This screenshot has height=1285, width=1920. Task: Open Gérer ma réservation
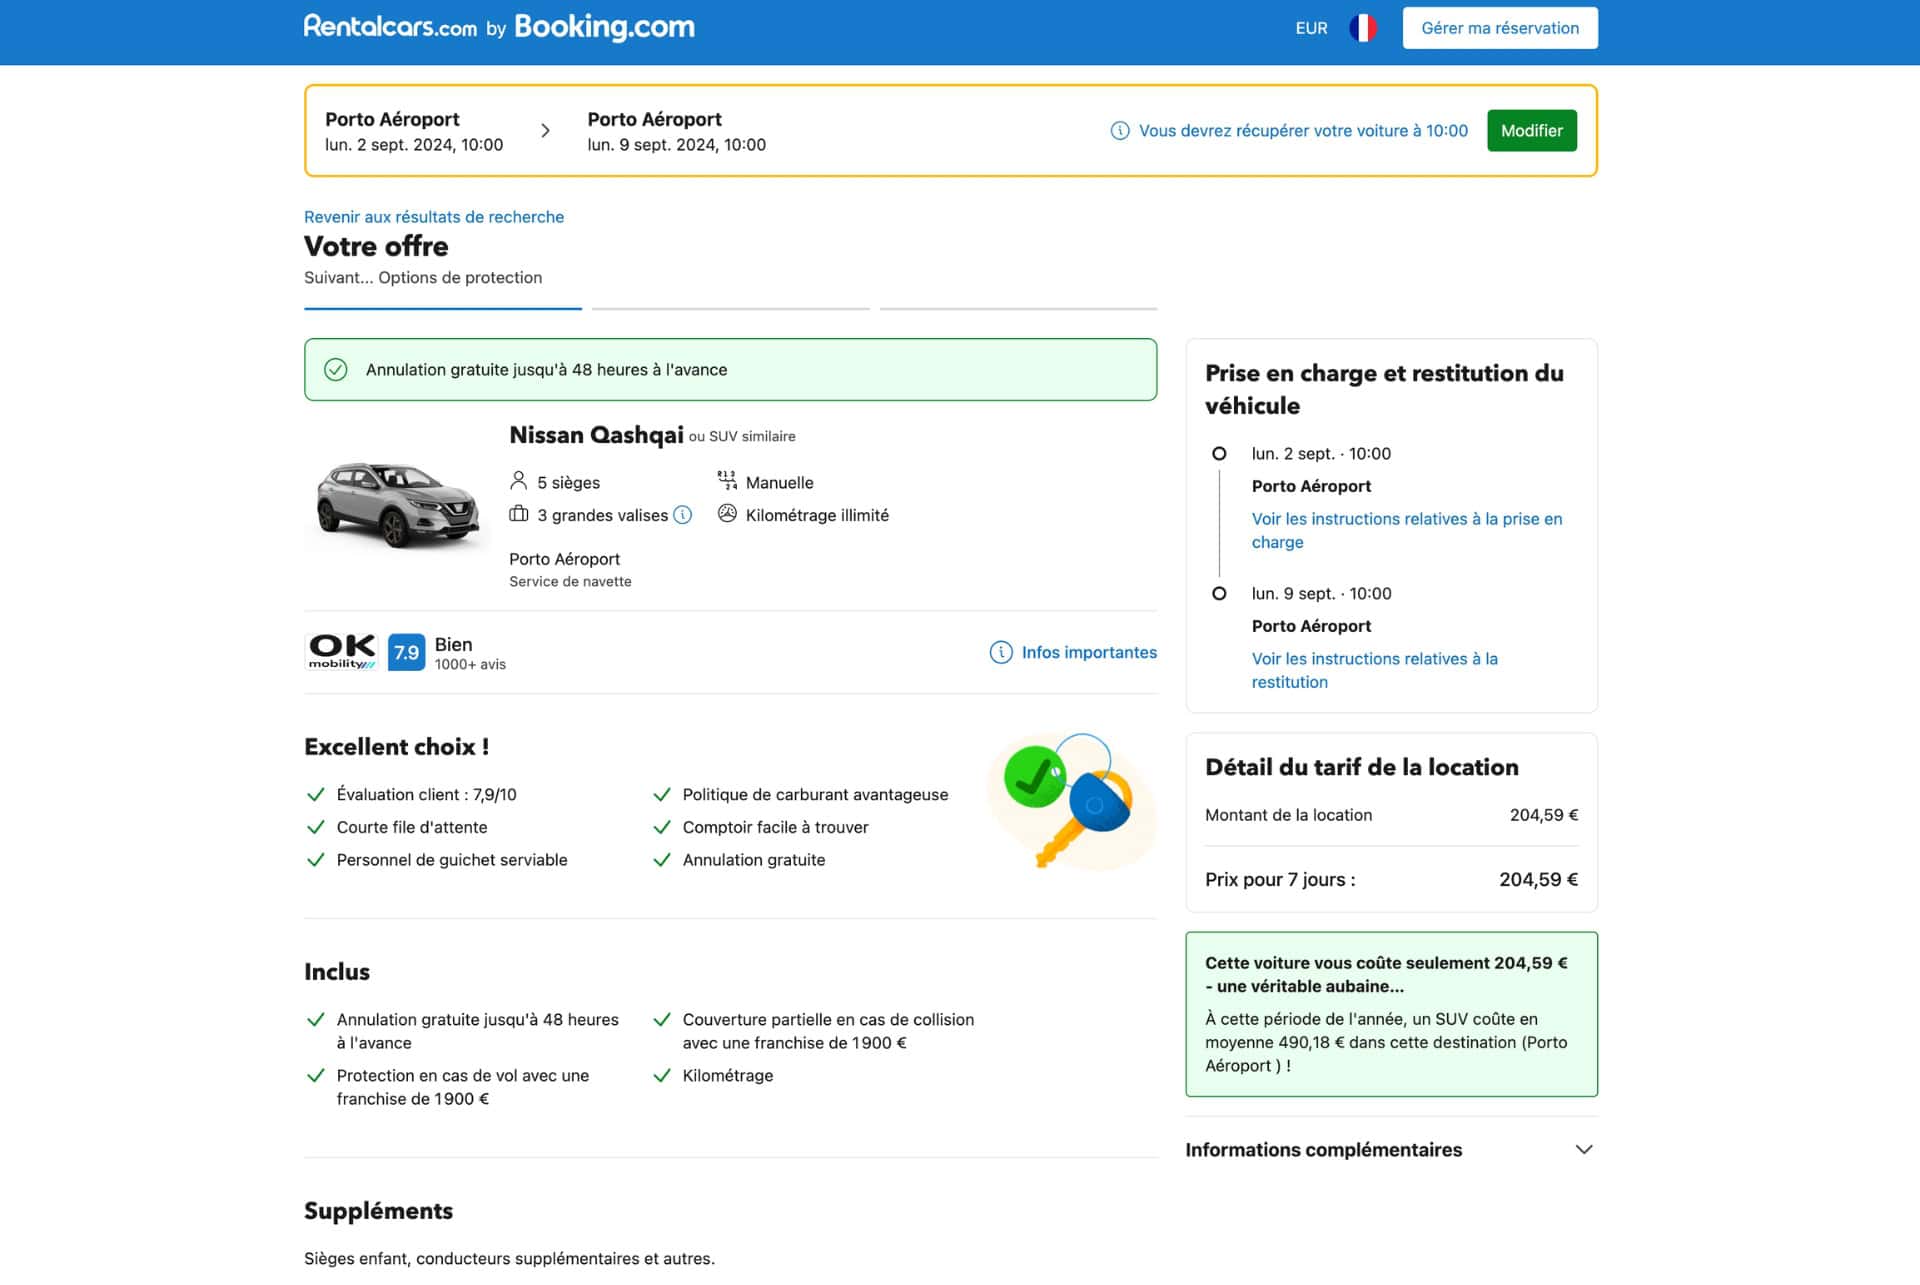coord(1500,28)
